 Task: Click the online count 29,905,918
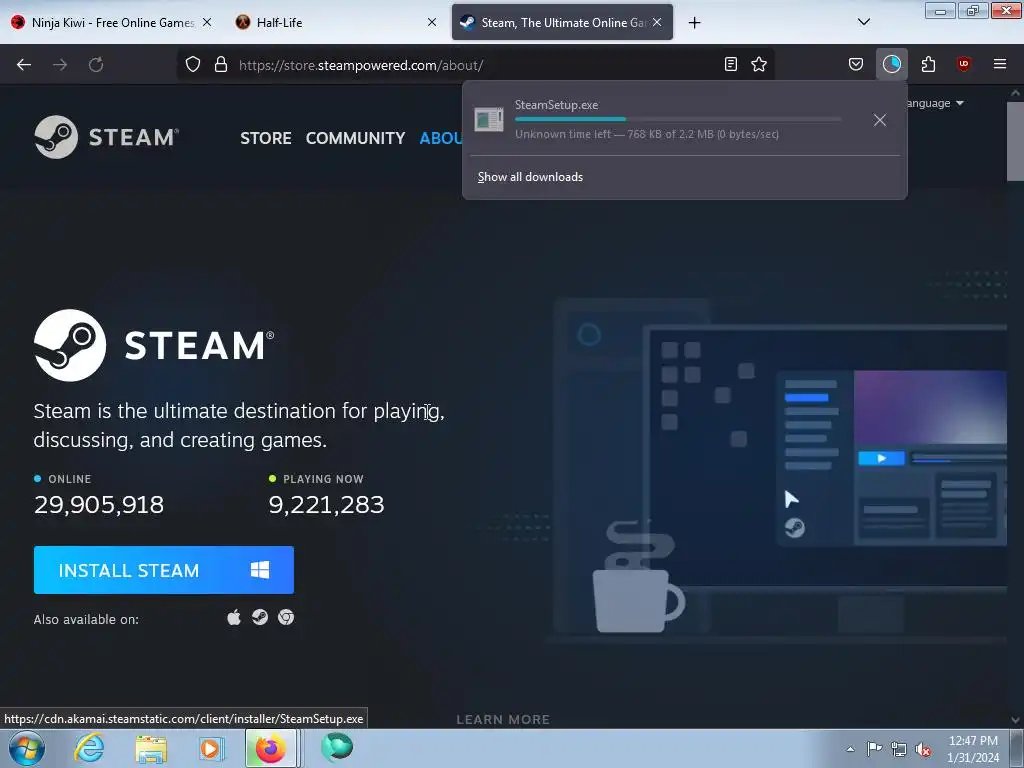pyautogui.click(x=99, y=504)
